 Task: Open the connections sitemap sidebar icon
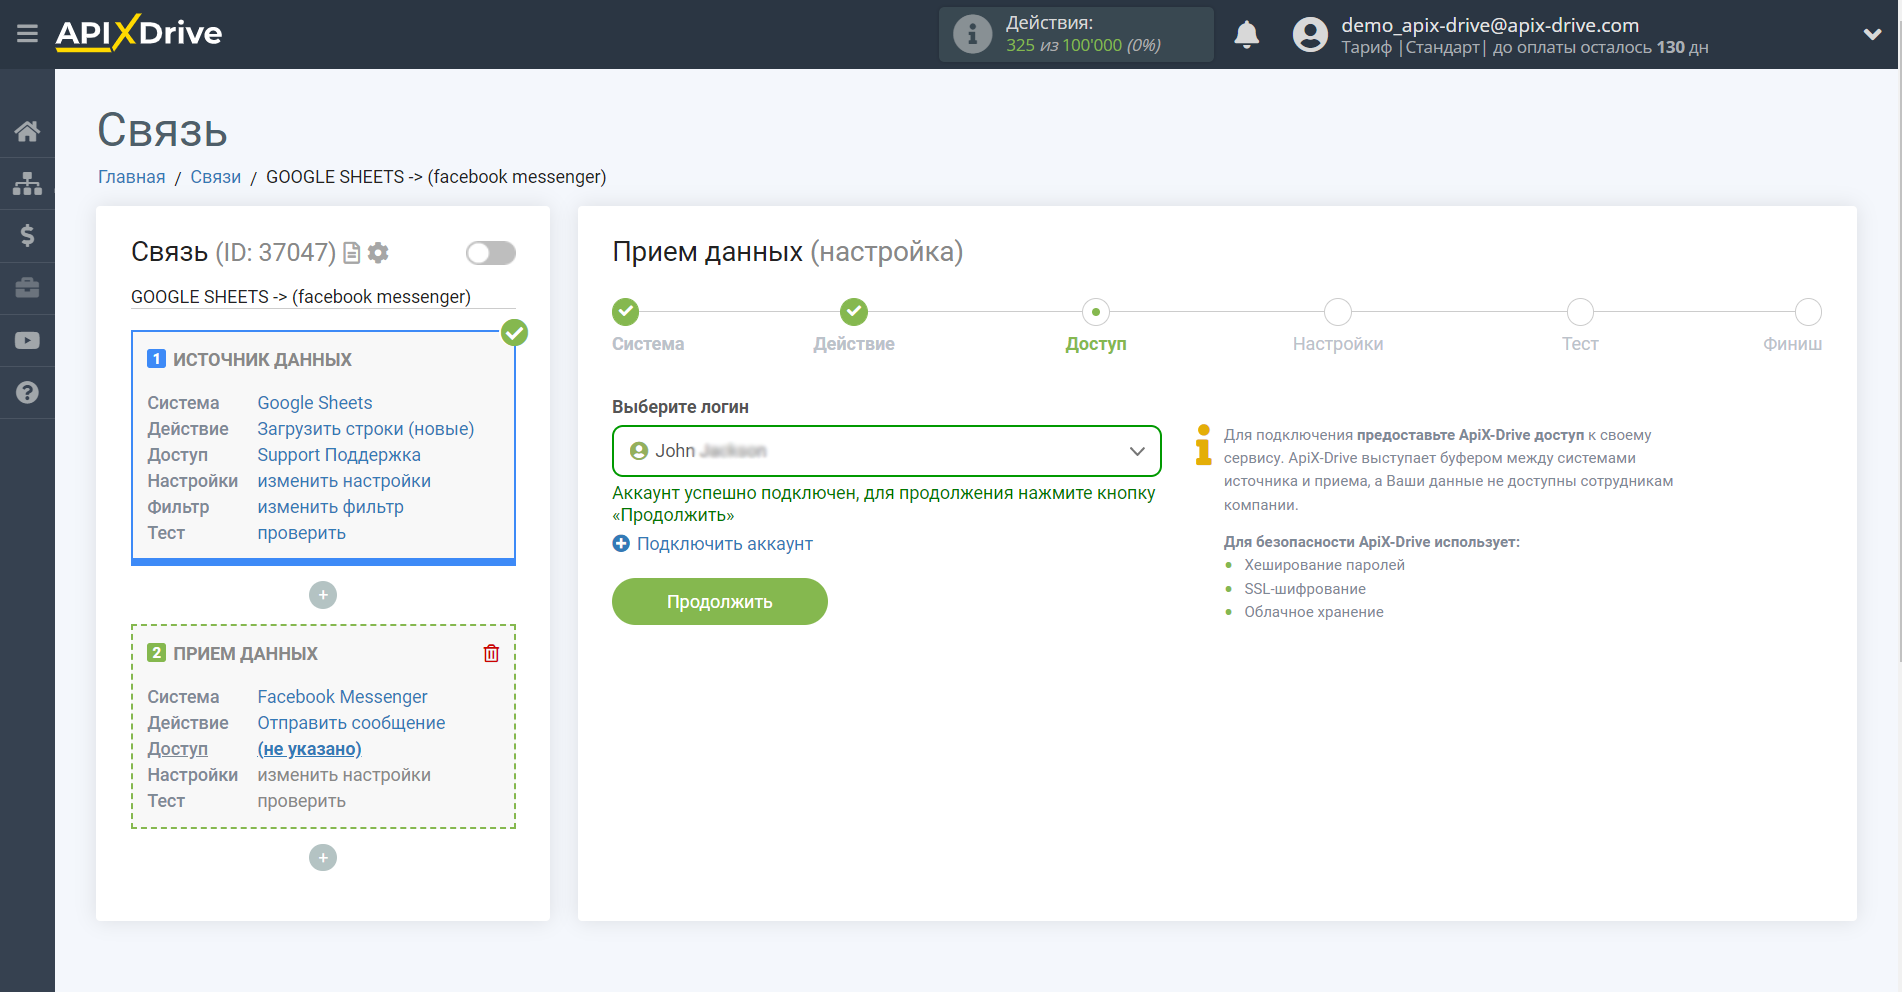point(27,183)
